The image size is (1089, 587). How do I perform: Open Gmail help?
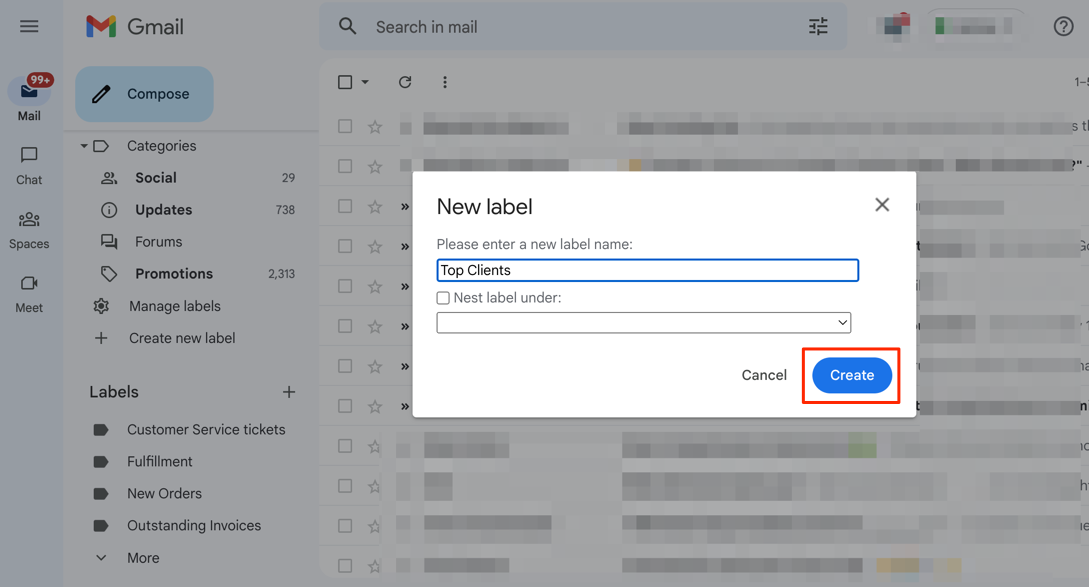1062,26
